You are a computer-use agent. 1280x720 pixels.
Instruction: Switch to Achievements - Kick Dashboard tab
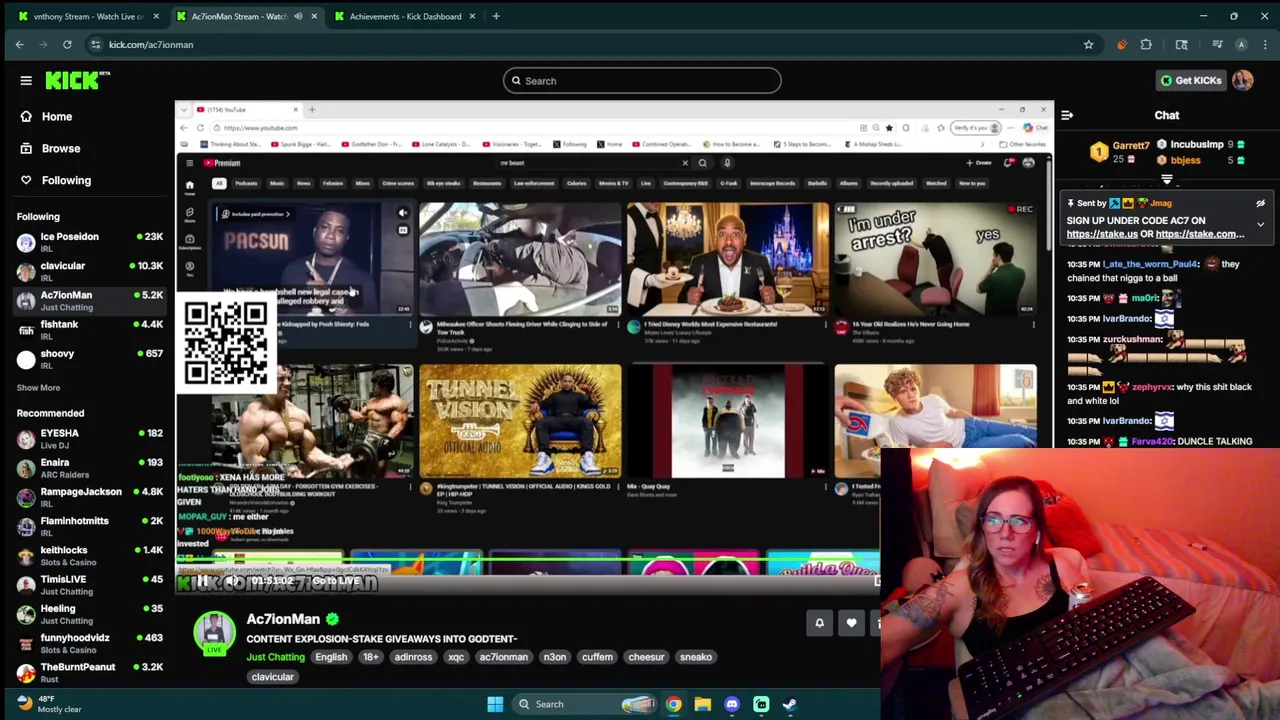(405, 16)
